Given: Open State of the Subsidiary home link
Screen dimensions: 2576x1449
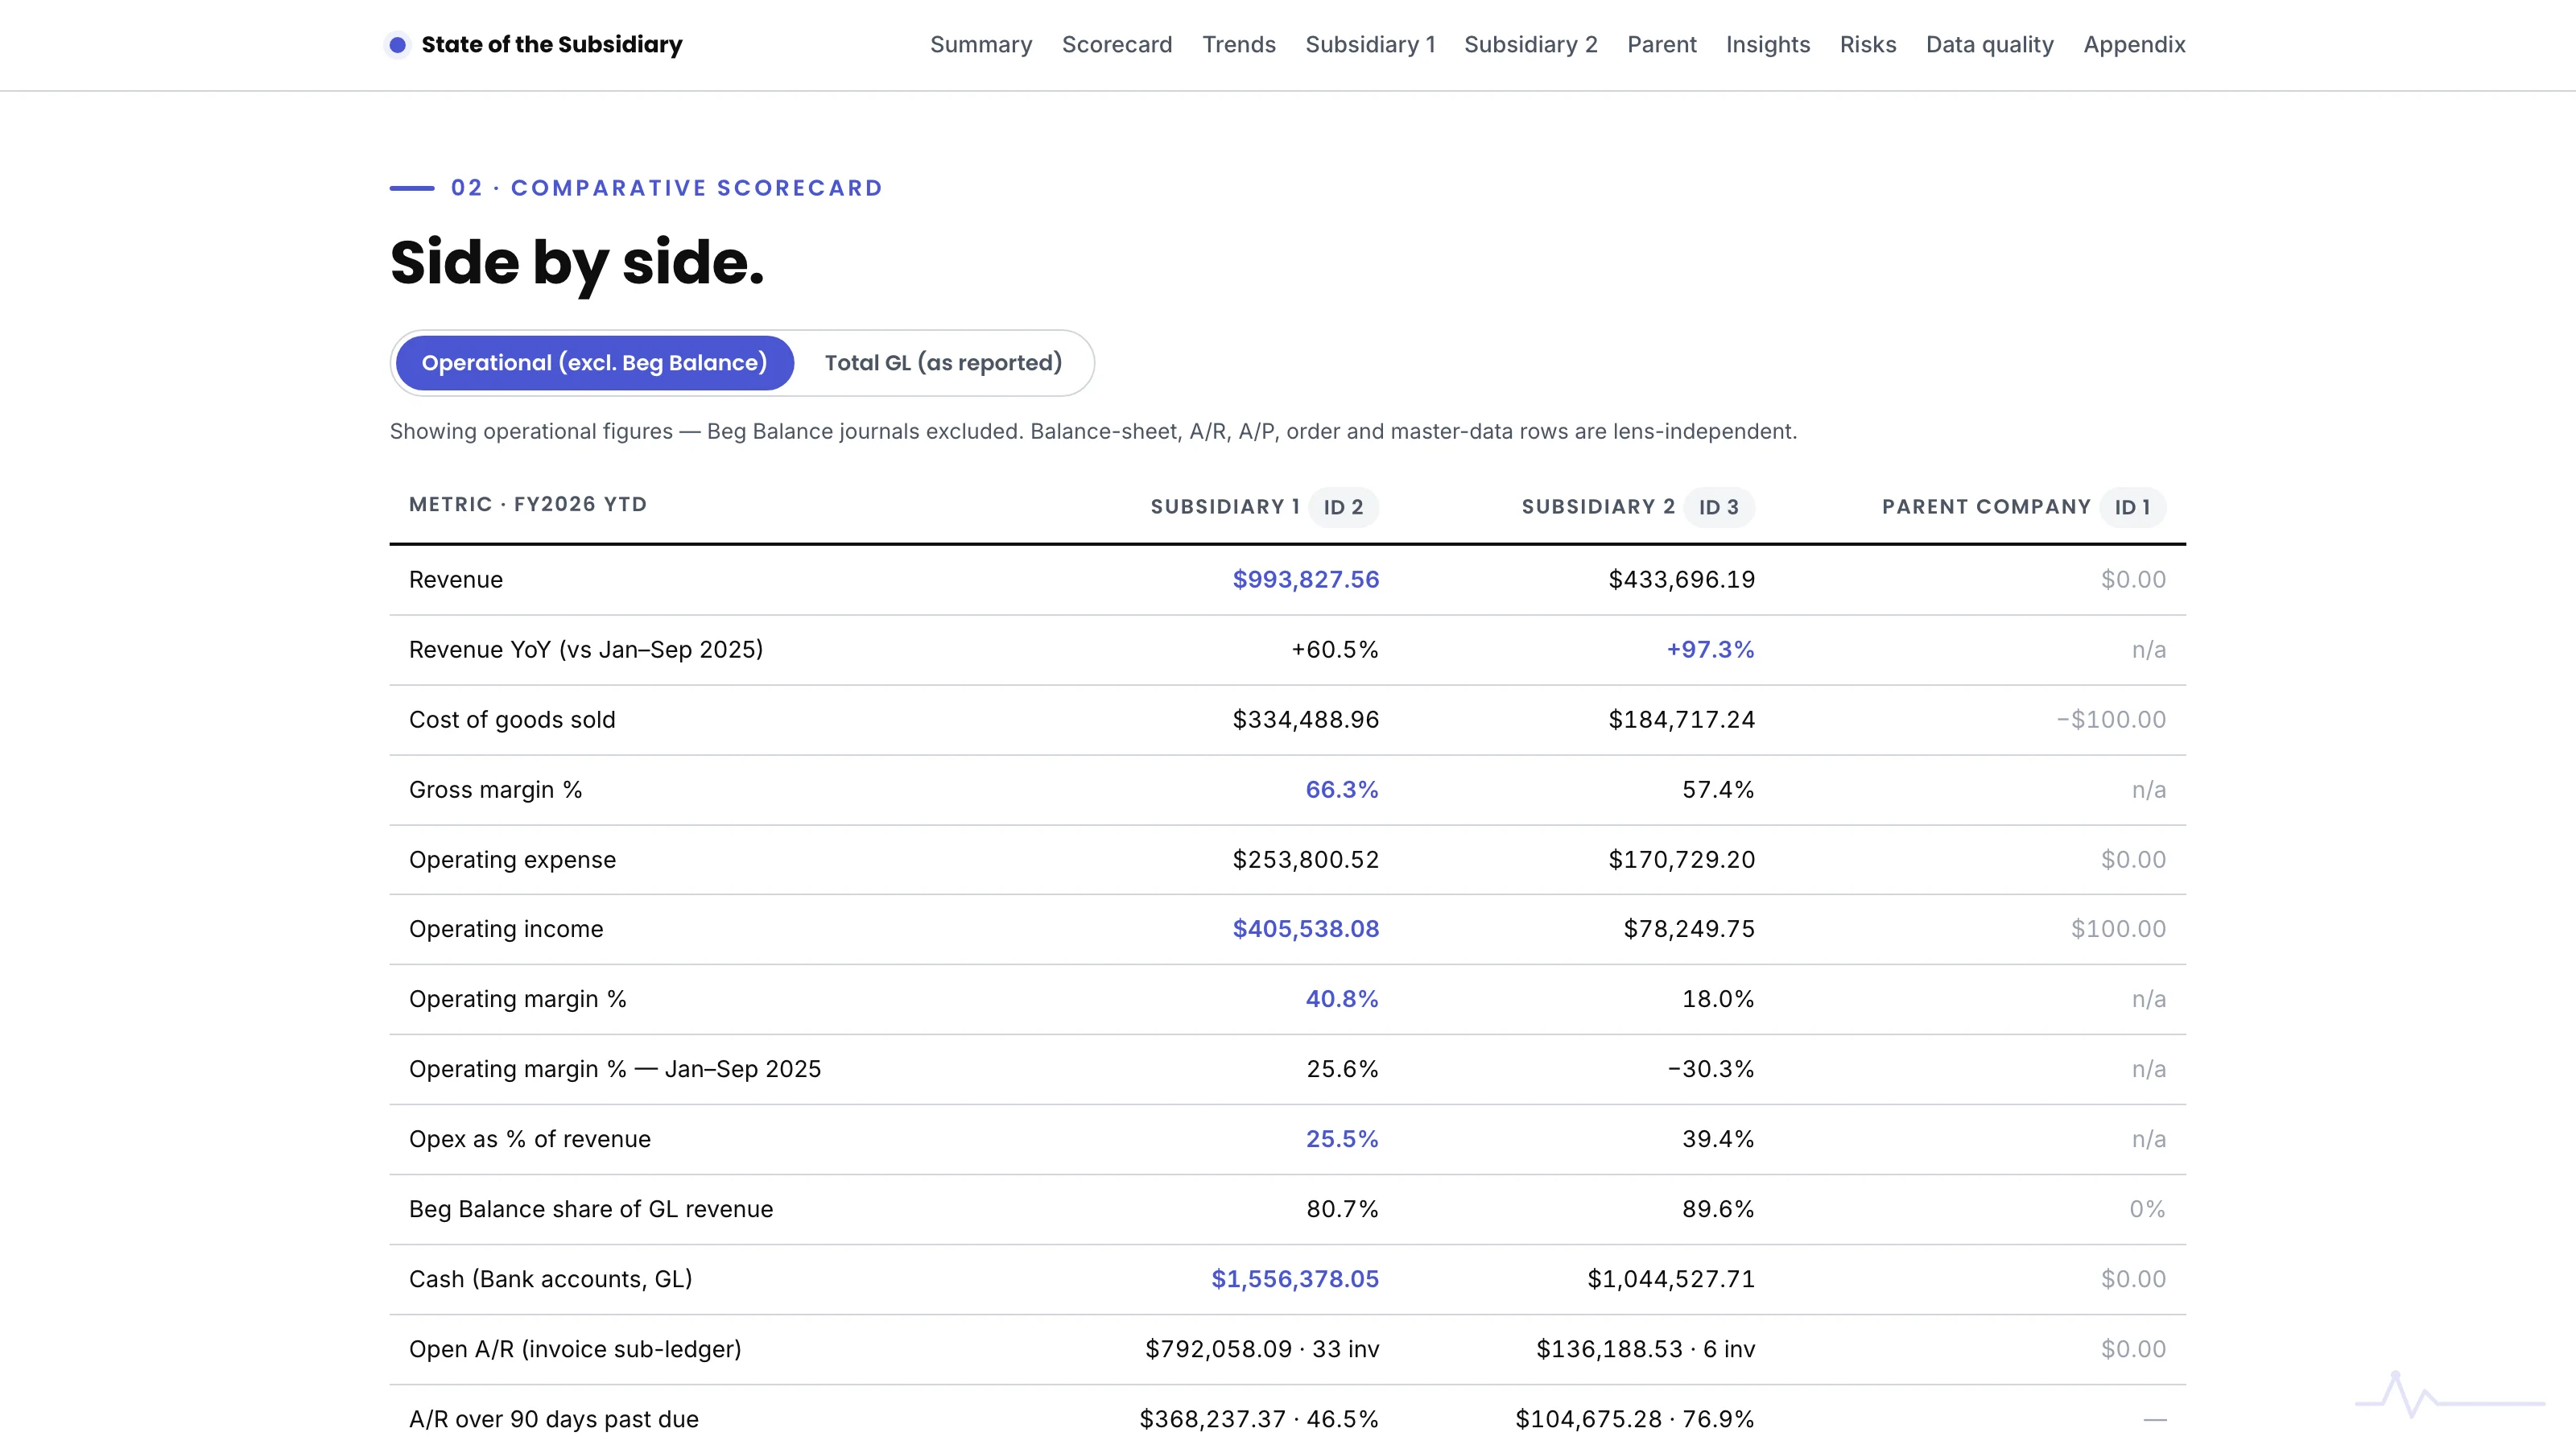Looking at the screenshot, I should click(535, 45).
